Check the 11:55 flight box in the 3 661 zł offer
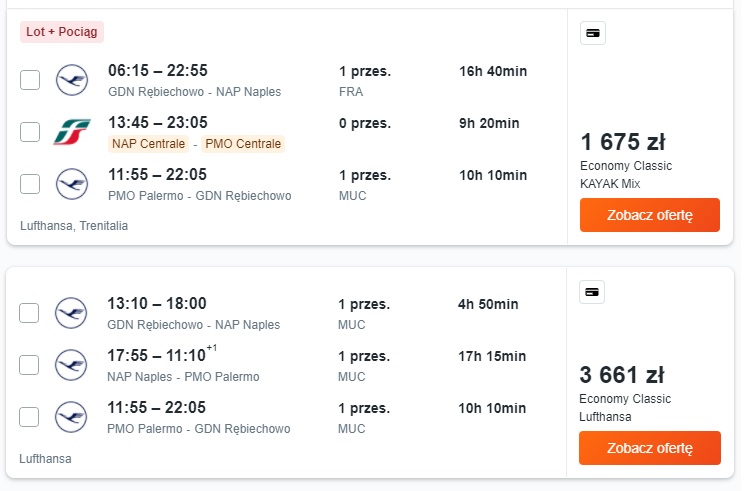This screenshot has height=491, width=745. [x=29, y=417]
